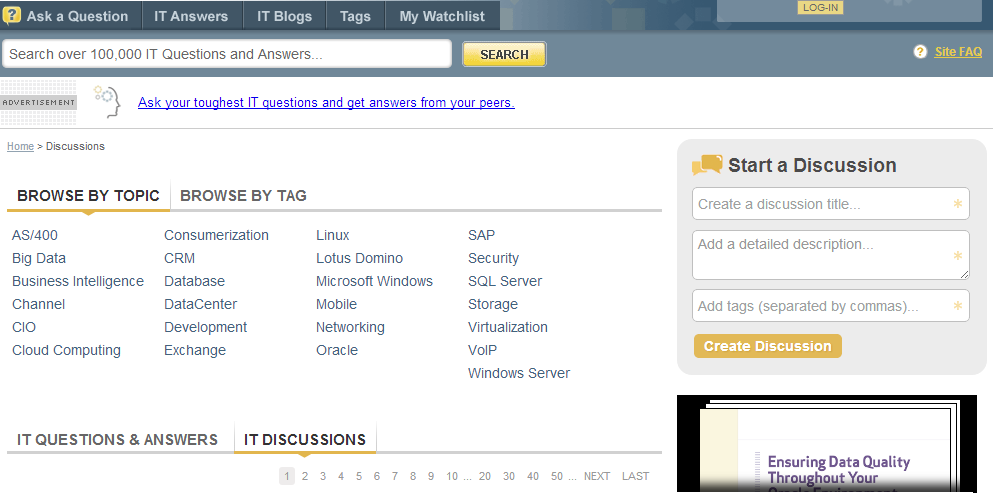Open the Exchange topic
Screen dimensions: 993x493
195,350
